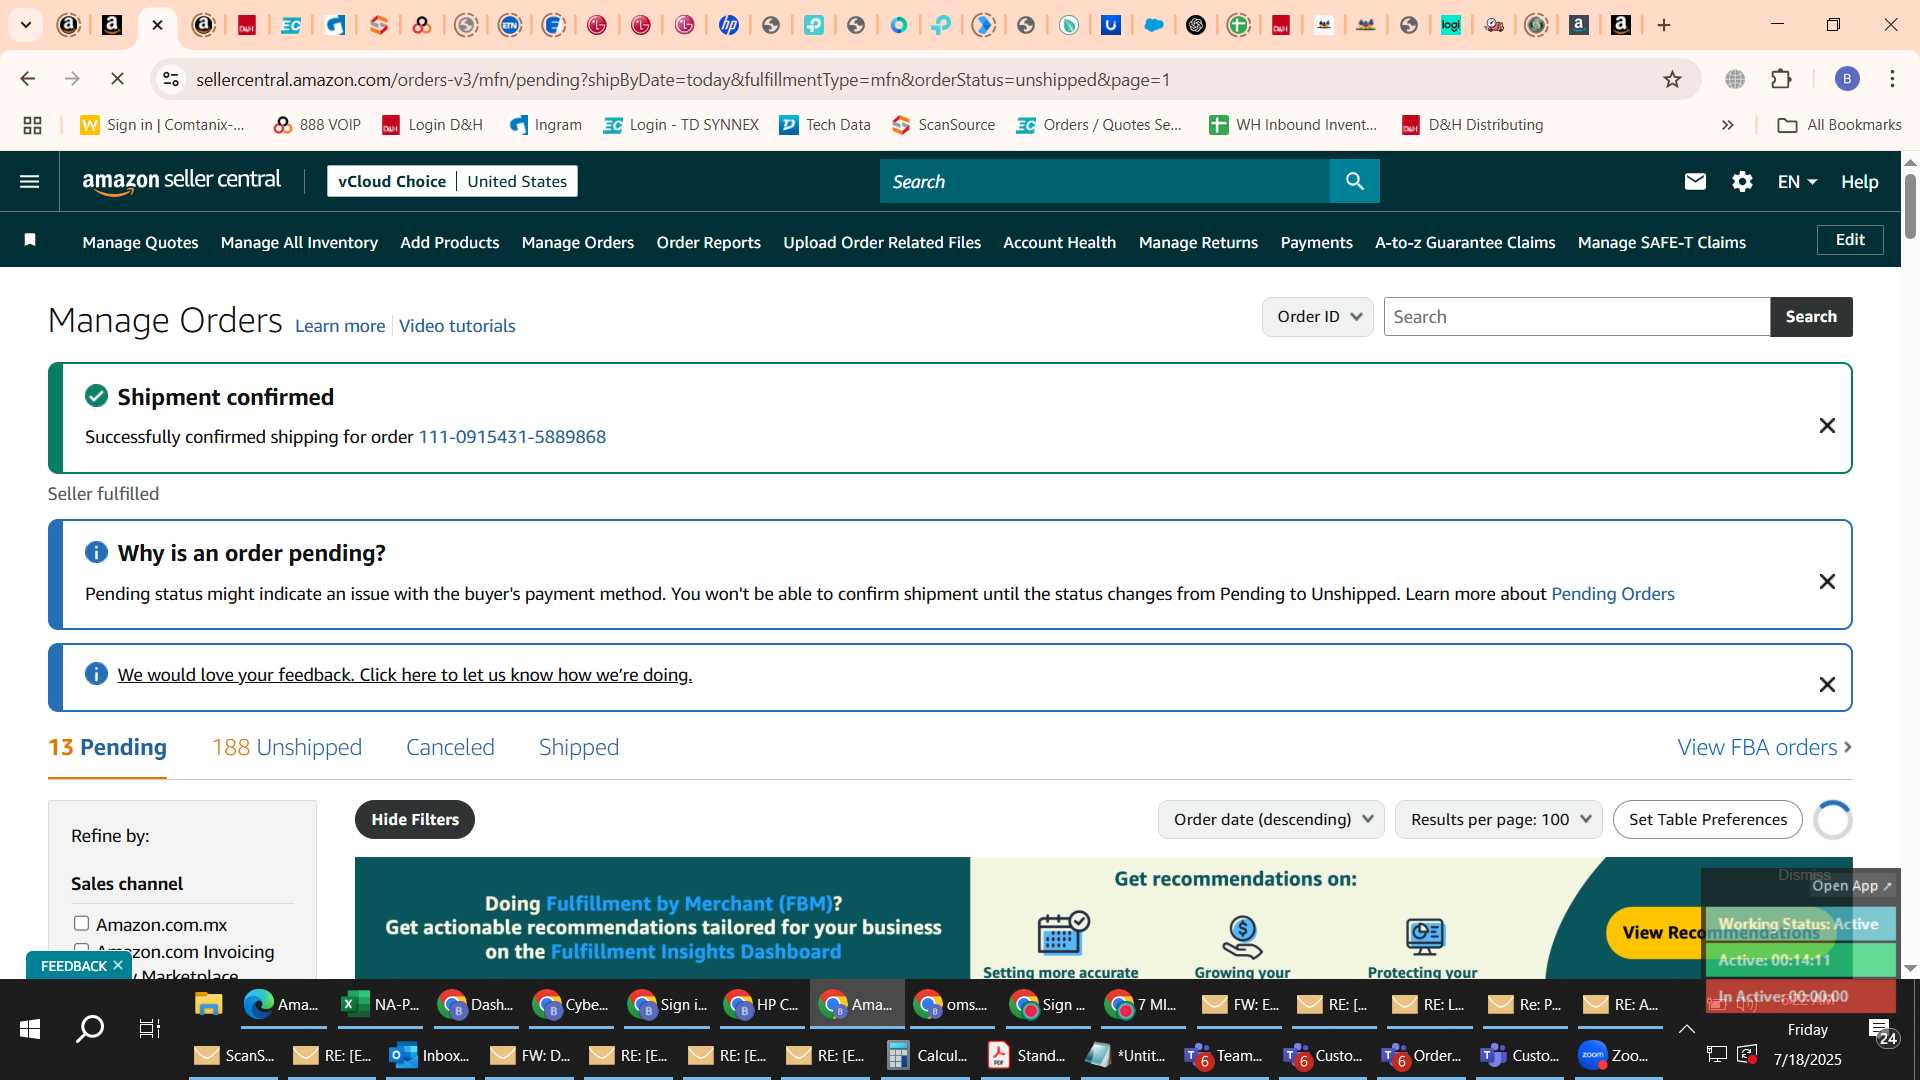The width and height of the screenshot is (1920, 1080).
Task: Click the Seller Central header search box
Action: pyautogui.click(x=1105, y=181)
